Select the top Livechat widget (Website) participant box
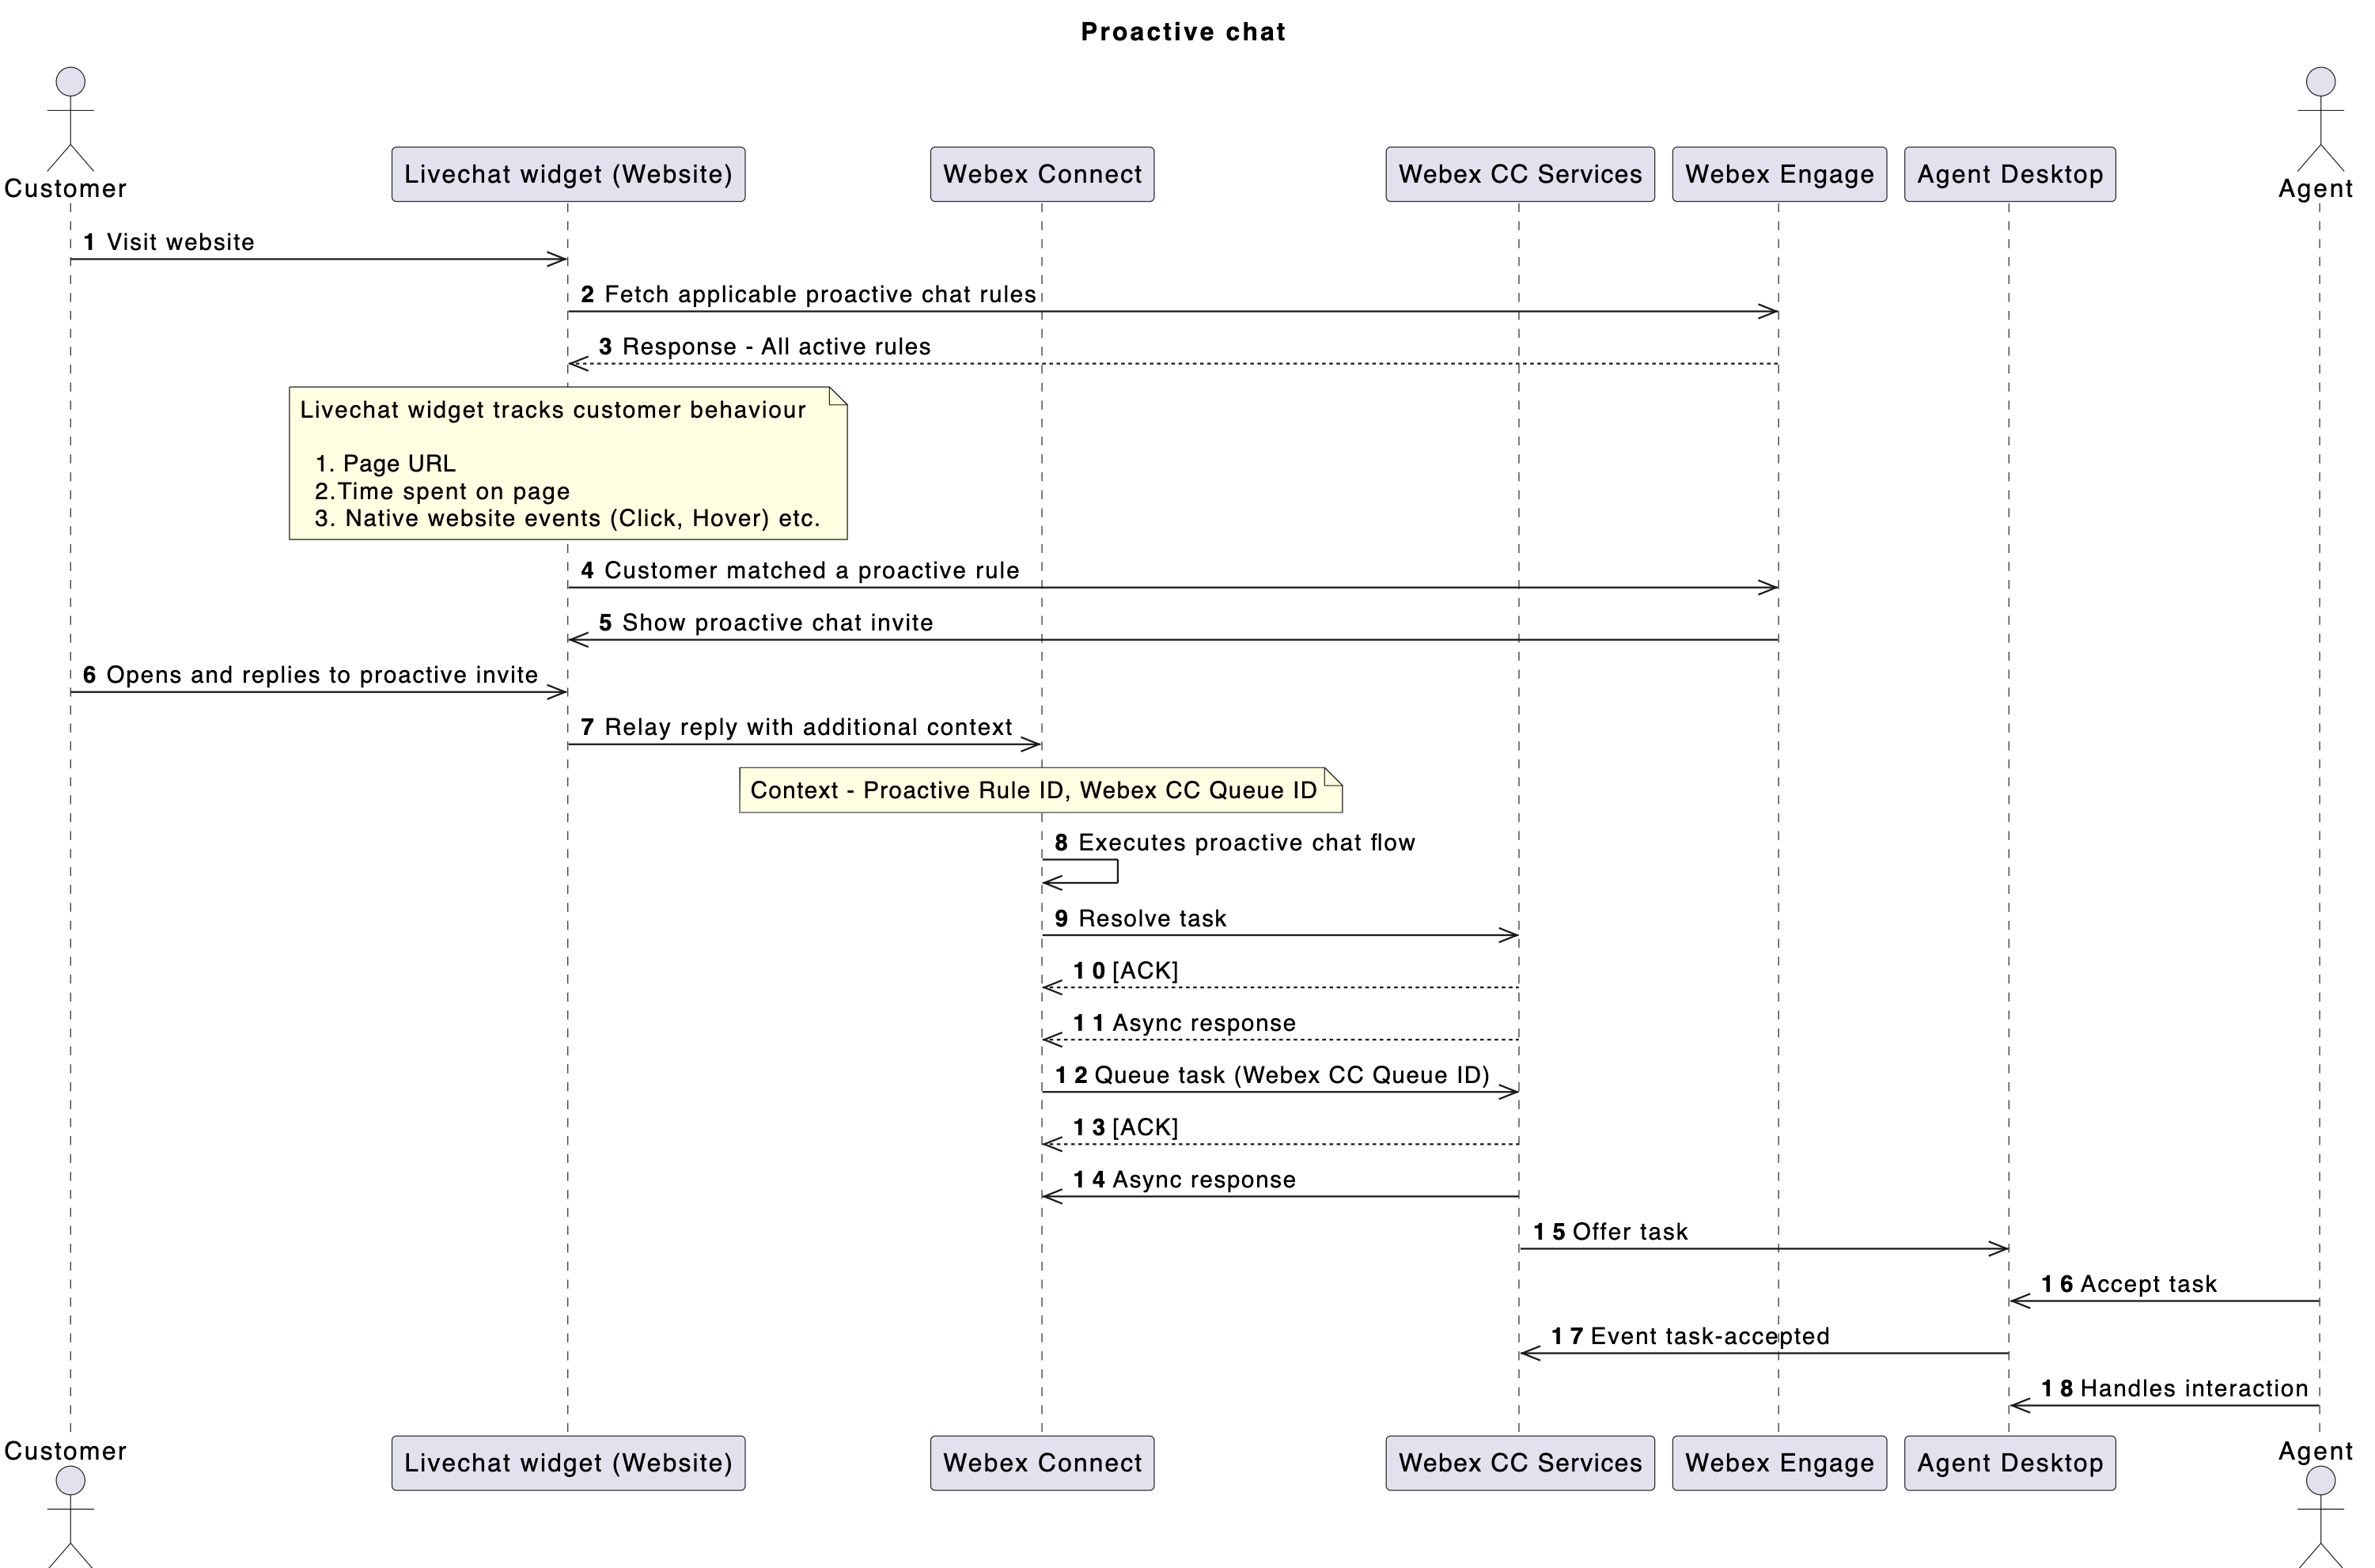The width and height of the screenshot is (2375, 1568). tap(568, 174)
